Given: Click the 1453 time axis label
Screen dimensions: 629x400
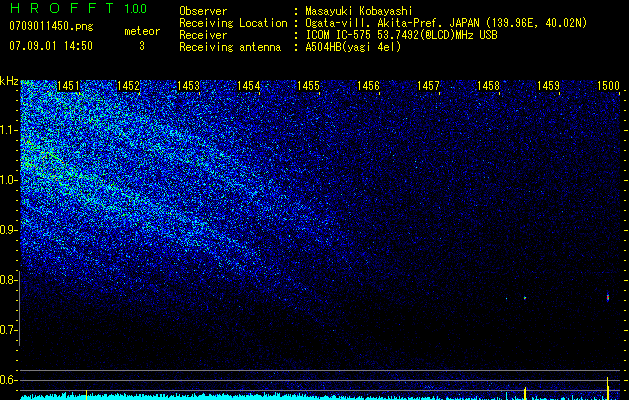Looking at the screenshot, I should [188, 86].
